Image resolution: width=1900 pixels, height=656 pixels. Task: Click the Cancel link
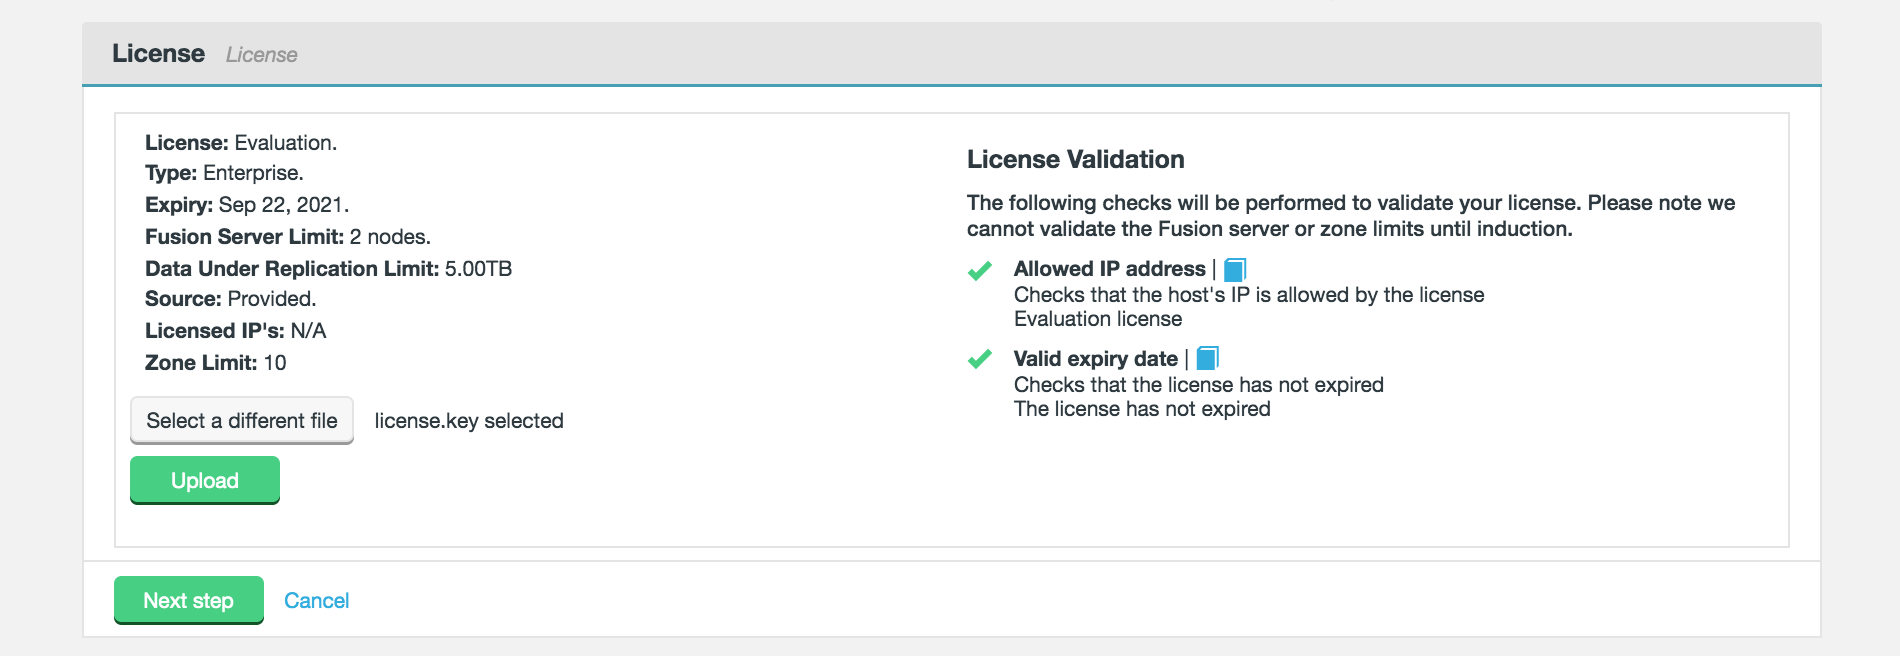click(316, 600)
